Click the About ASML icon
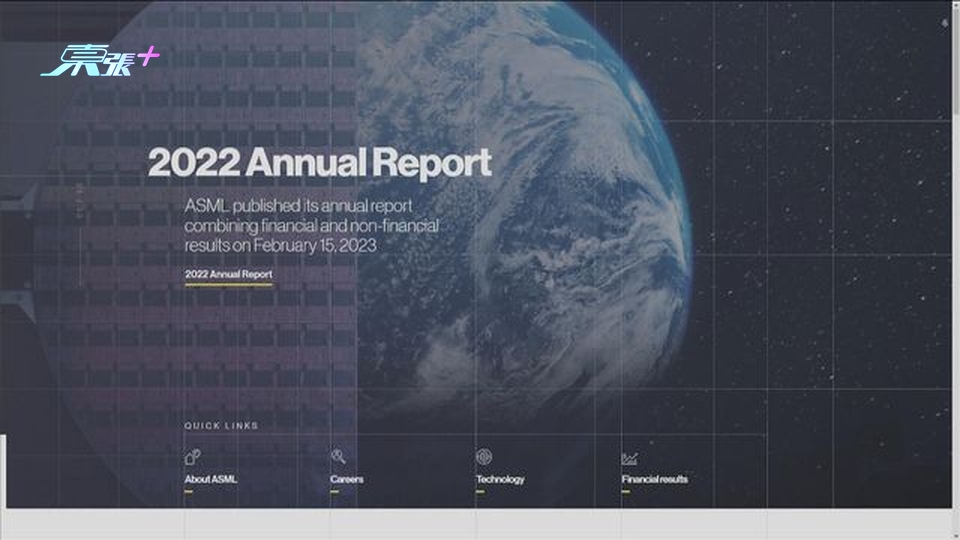This screenshot has height=540, width=960. click(x=192, y=457)
